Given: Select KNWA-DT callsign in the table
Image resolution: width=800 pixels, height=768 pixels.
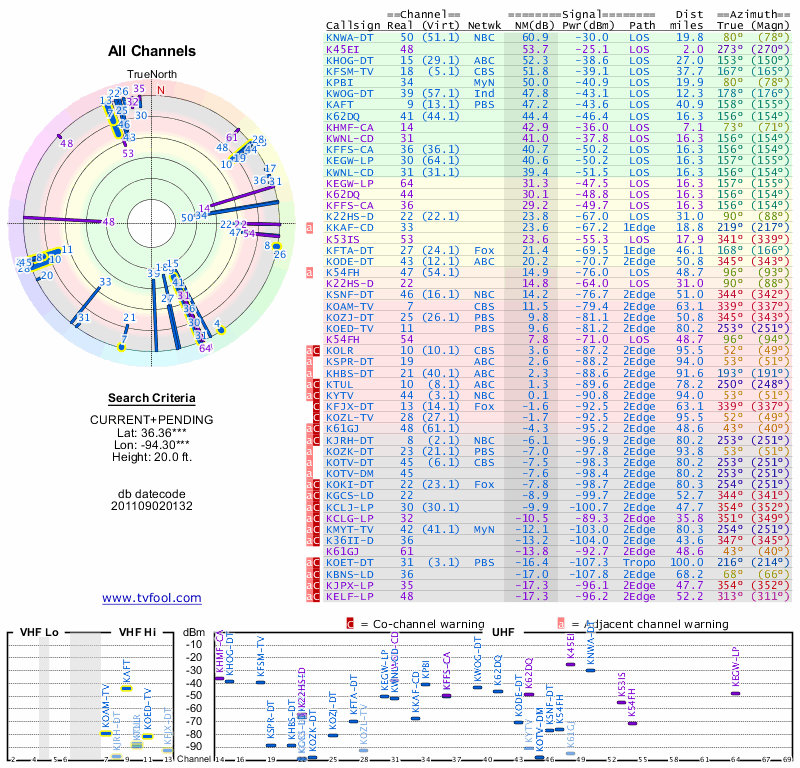Looking at the screenshot, I should pos(349,38).
